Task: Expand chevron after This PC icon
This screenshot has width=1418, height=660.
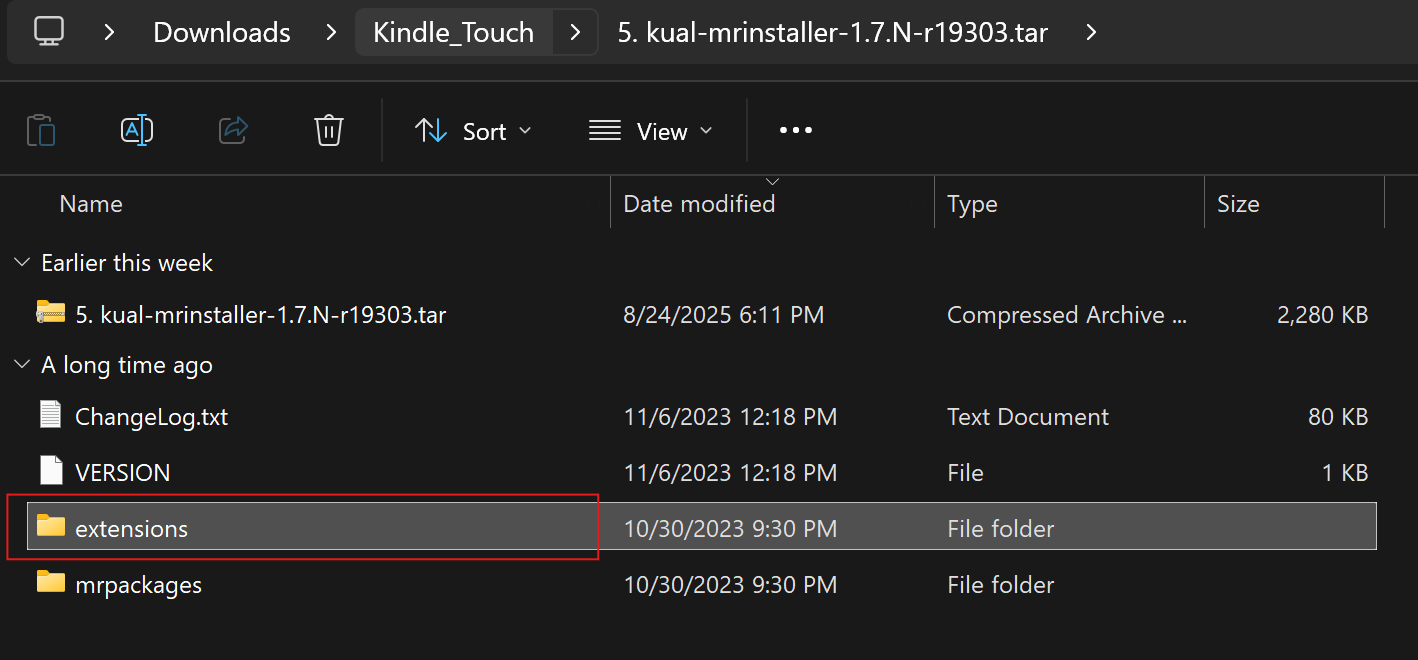Action: (109, 32)
